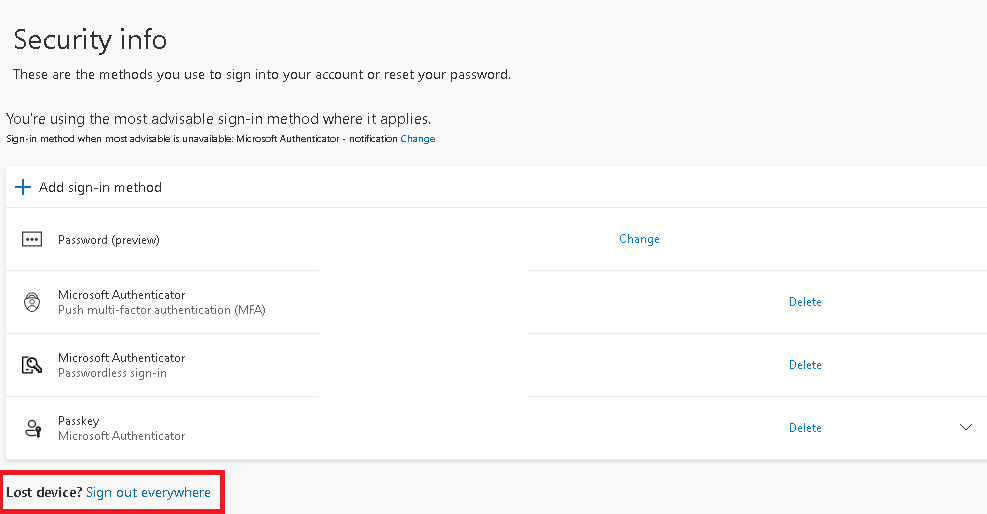Click the Password row's dots icon

32,240
